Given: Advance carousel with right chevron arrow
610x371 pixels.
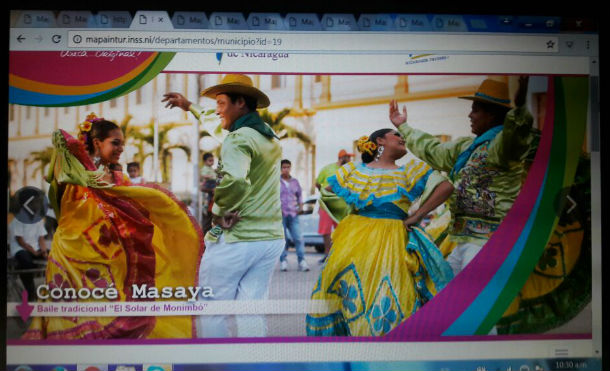Looking at the screenshot, I should tap(571, 204).
